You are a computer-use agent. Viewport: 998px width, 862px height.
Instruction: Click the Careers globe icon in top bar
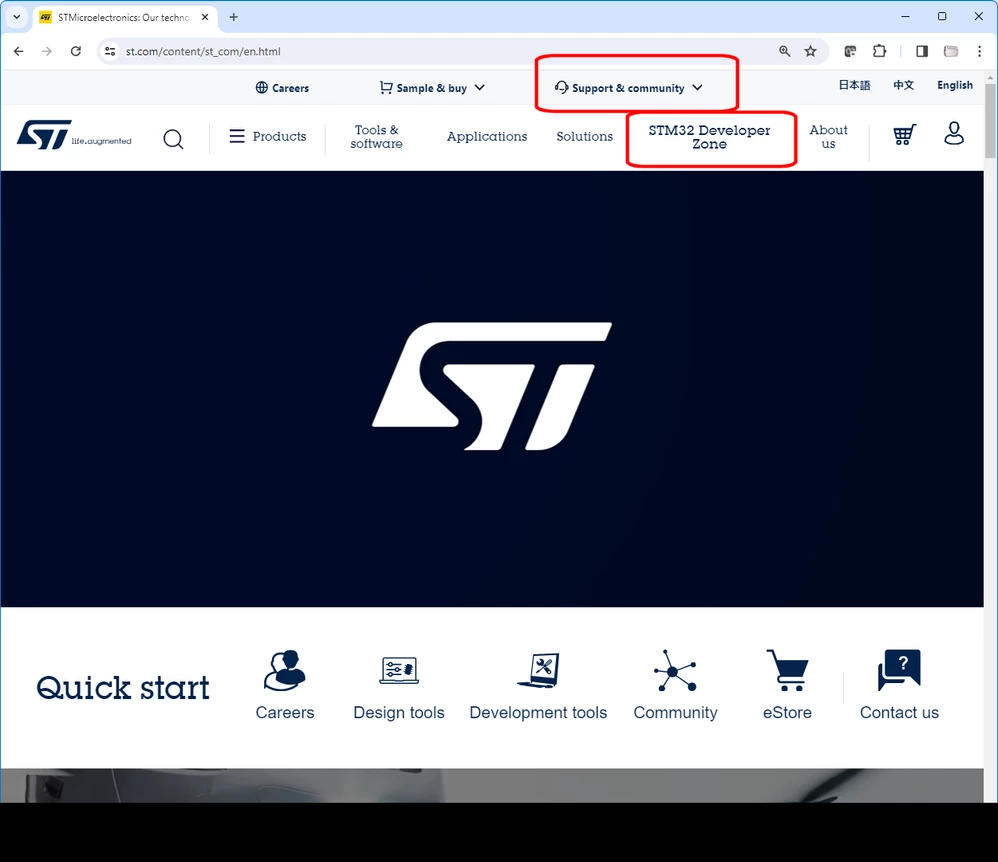click(261, 88)
